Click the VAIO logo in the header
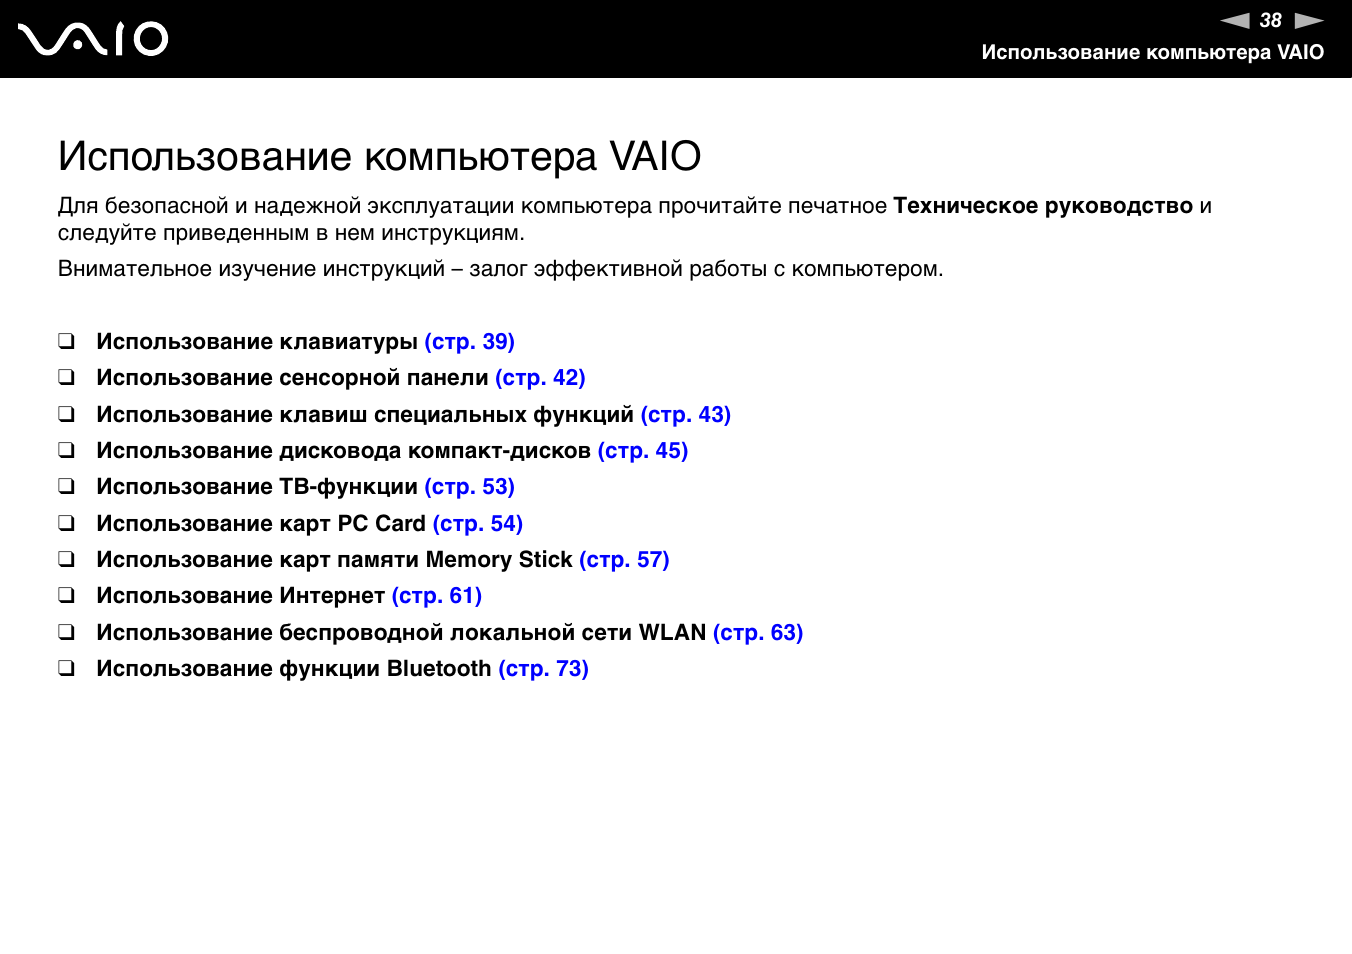The height and width of the screenshot is (954, 1352). tap(93, 39)
